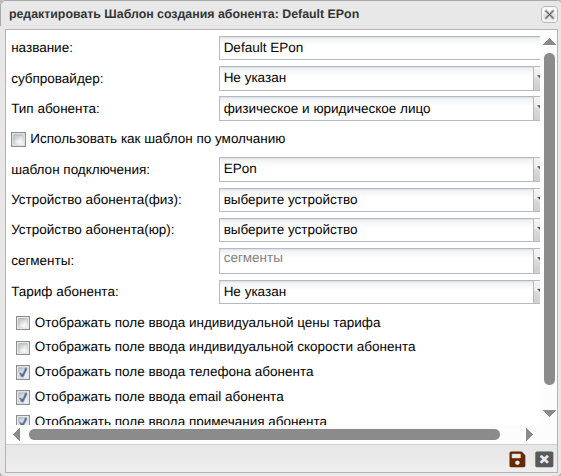Viewport: 561px width, 476px height.
Task: Click the horizontal scrollbar right arrow
Action: [x=529, y=434]
